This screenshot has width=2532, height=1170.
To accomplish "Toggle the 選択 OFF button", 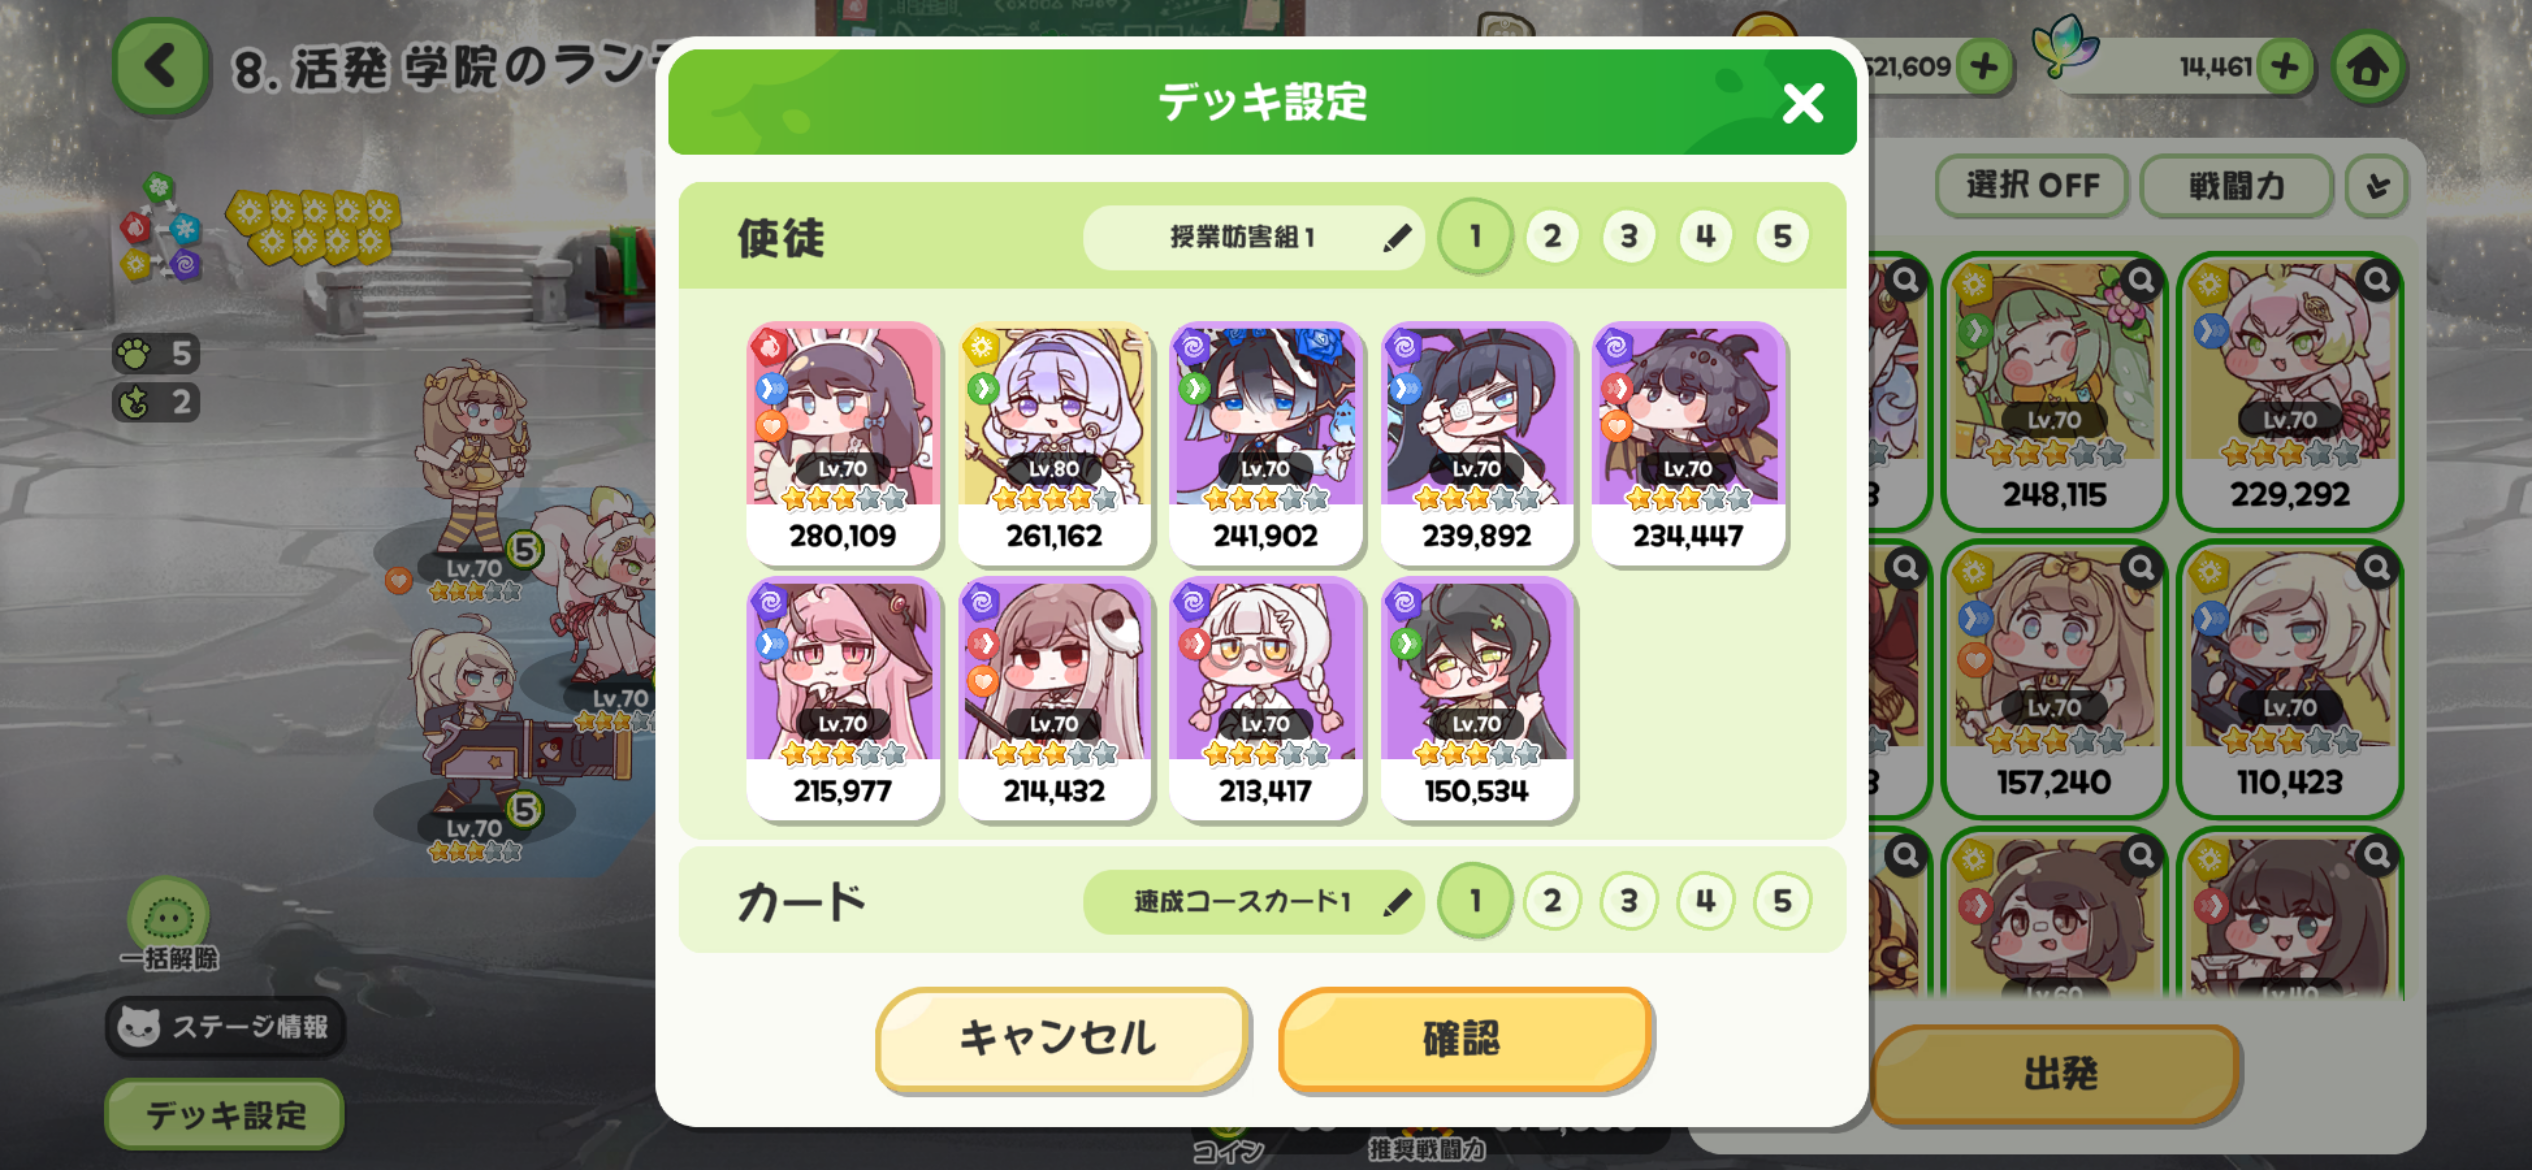I will [x=2032, y=186].
